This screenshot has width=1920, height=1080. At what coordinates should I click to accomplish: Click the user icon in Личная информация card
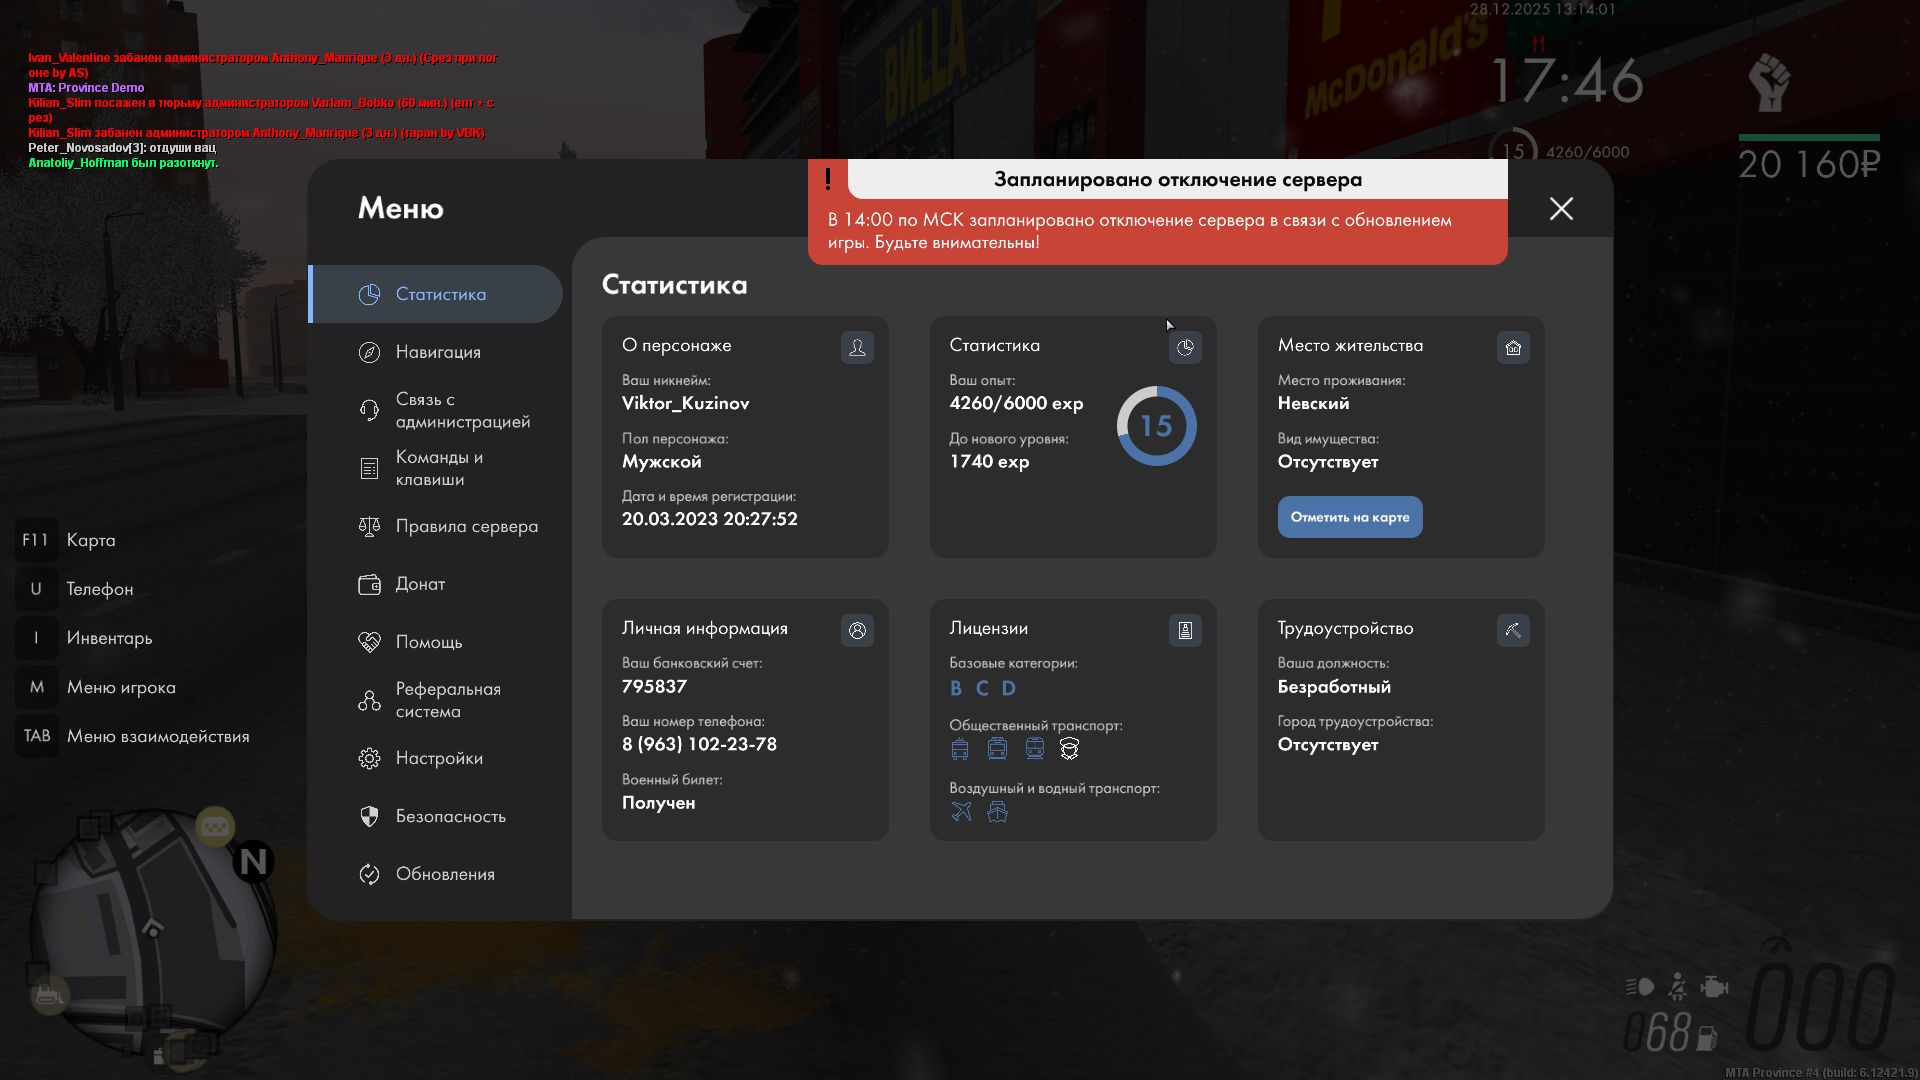(857, 630)
